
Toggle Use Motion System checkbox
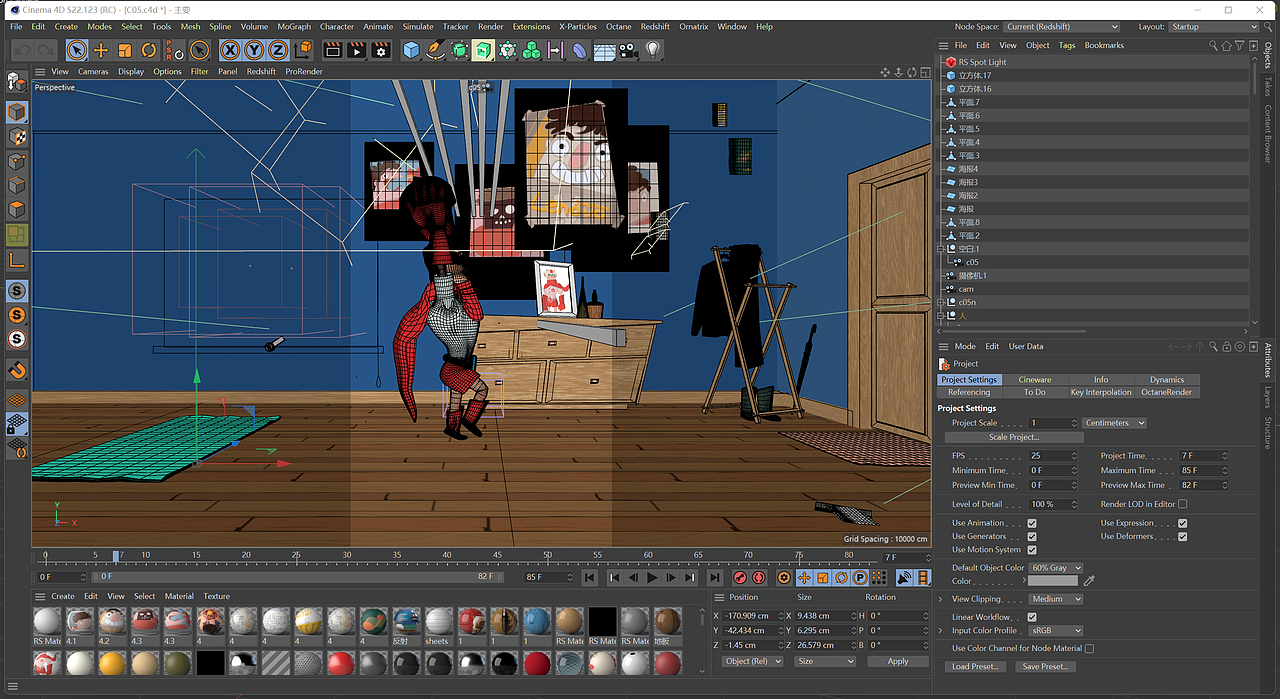[1032, 549]
